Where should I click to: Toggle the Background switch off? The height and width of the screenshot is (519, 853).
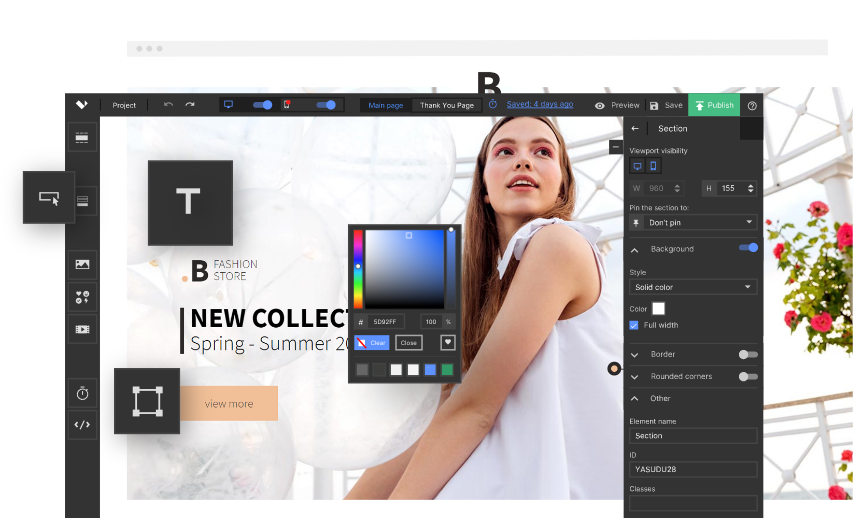[747, 248]
